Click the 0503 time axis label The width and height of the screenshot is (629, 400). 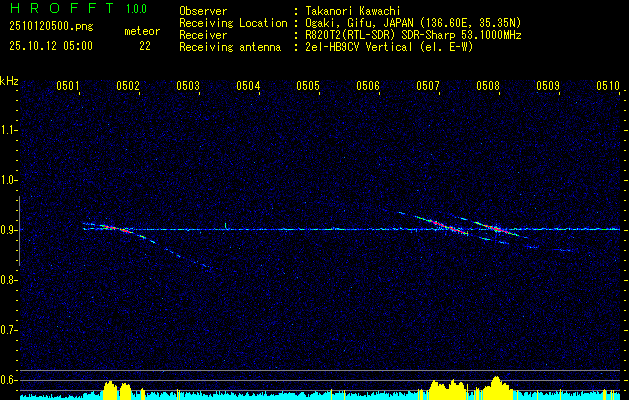[x=187, y=85]
